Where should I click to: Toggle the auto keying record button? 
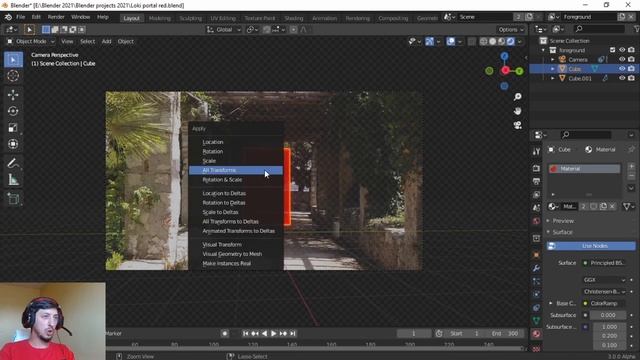point(224,333)
